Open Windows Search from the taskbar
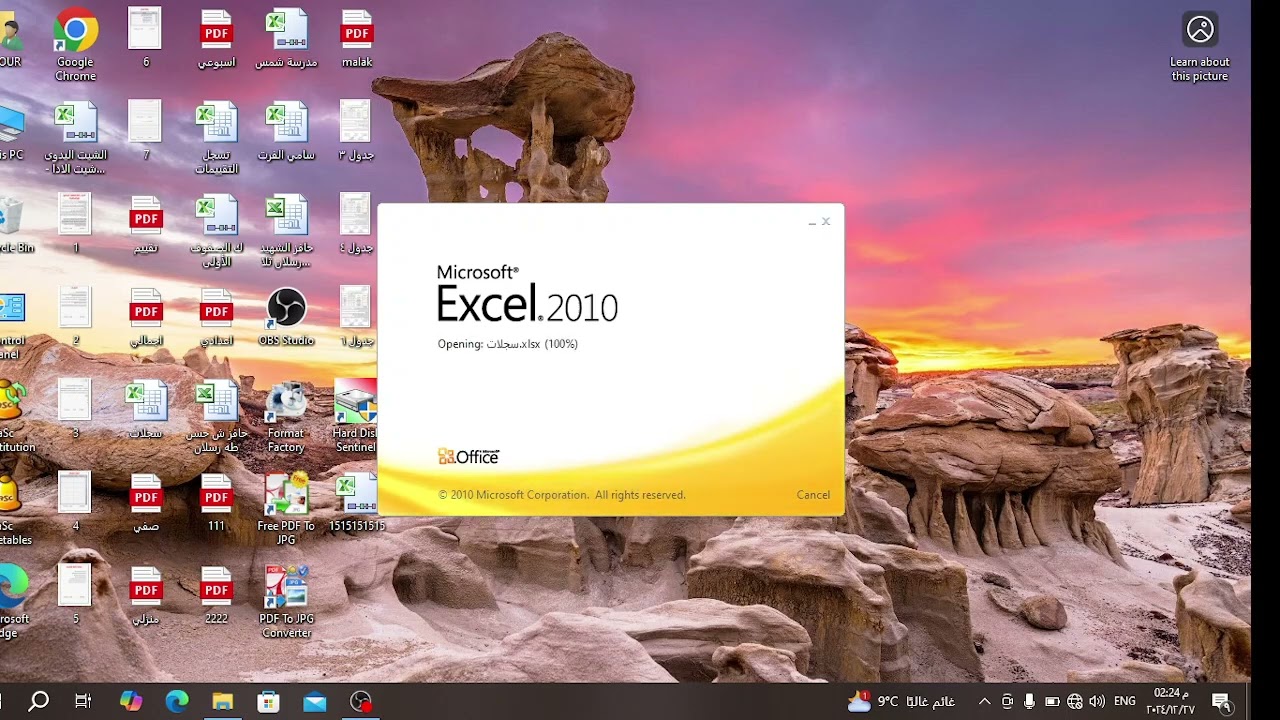This screenshot has width=1280, height=720. coord(39,701)
